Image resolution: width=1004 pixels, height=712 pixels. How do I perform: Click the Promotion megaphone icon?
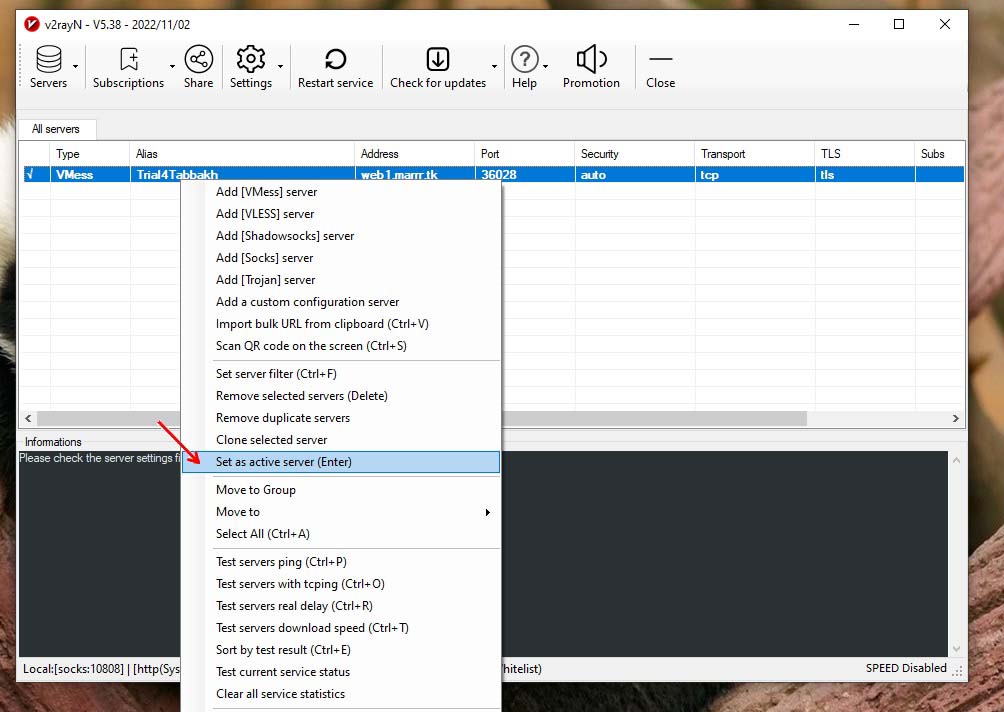591,60
